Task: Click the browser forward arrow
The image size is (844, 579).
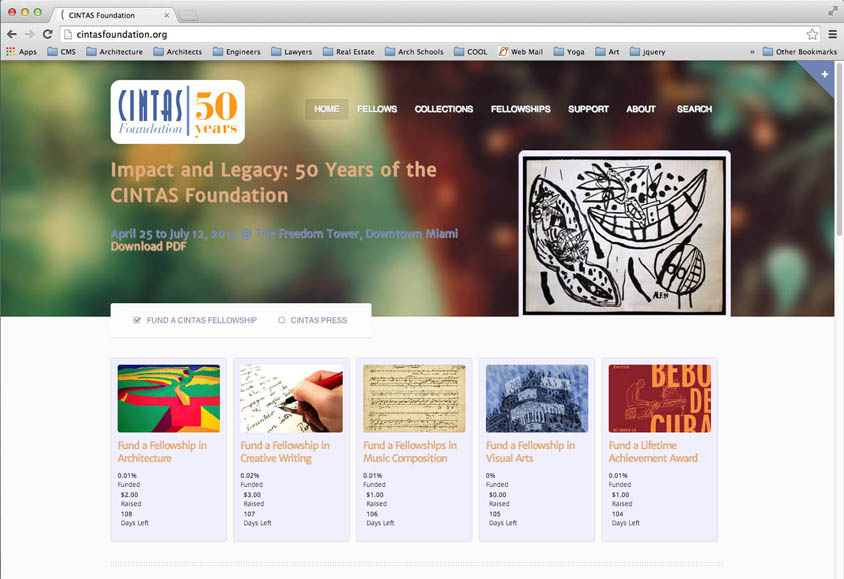Action: (x=30, y=34)
